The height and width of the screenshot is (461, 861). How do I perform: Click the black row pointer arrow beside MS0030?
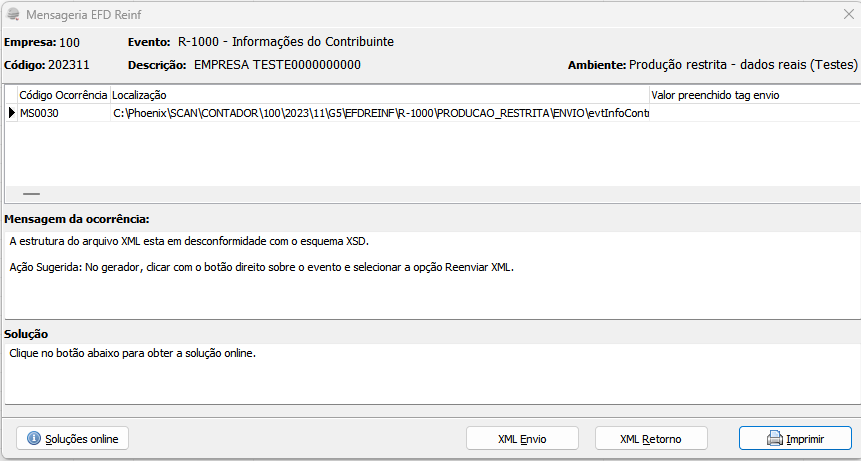click(x=12, y=114)
